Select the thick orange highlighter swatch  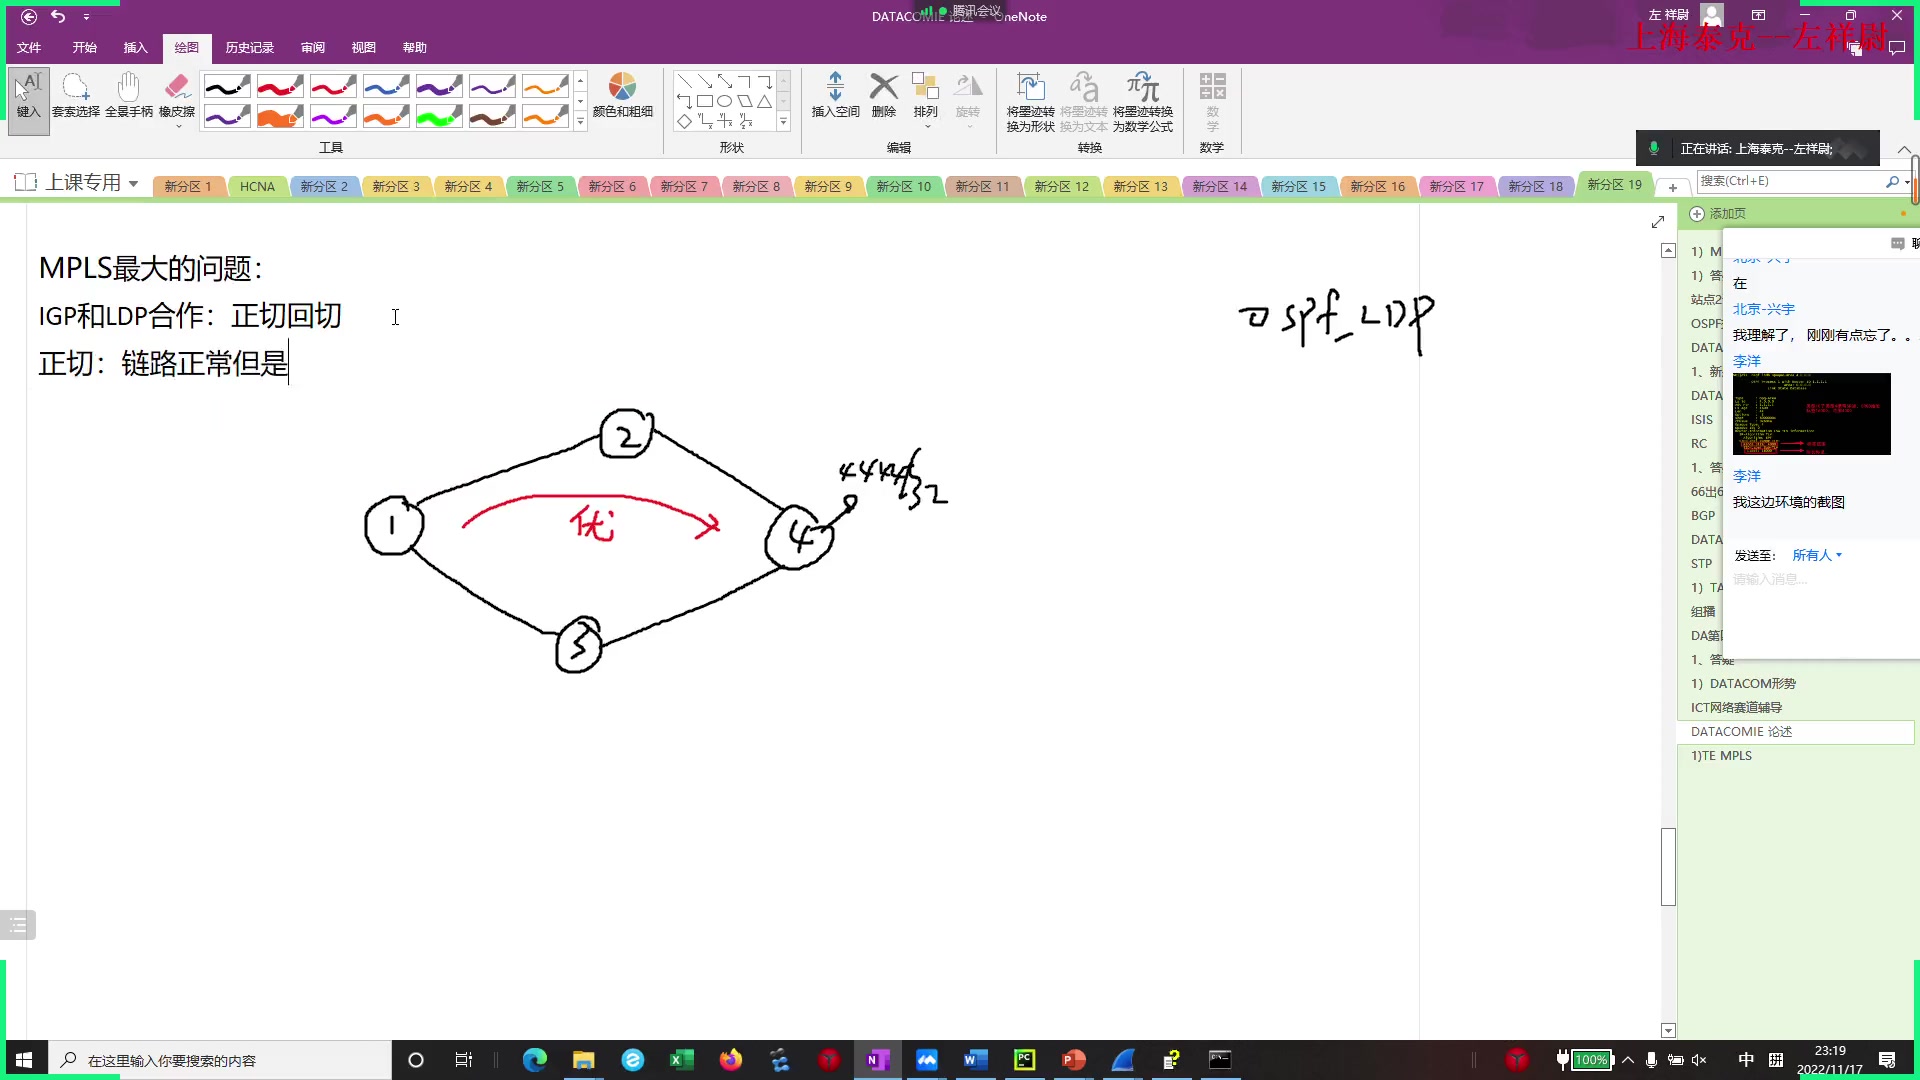tap(280, 117)
